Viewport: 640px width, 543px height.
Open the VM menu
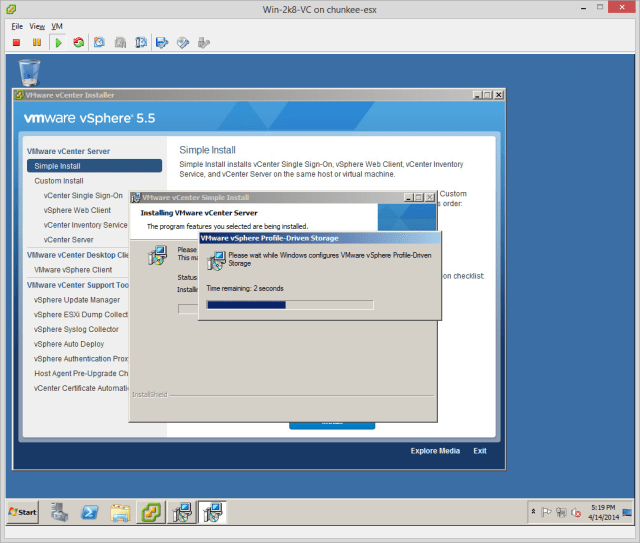point(57,27)
